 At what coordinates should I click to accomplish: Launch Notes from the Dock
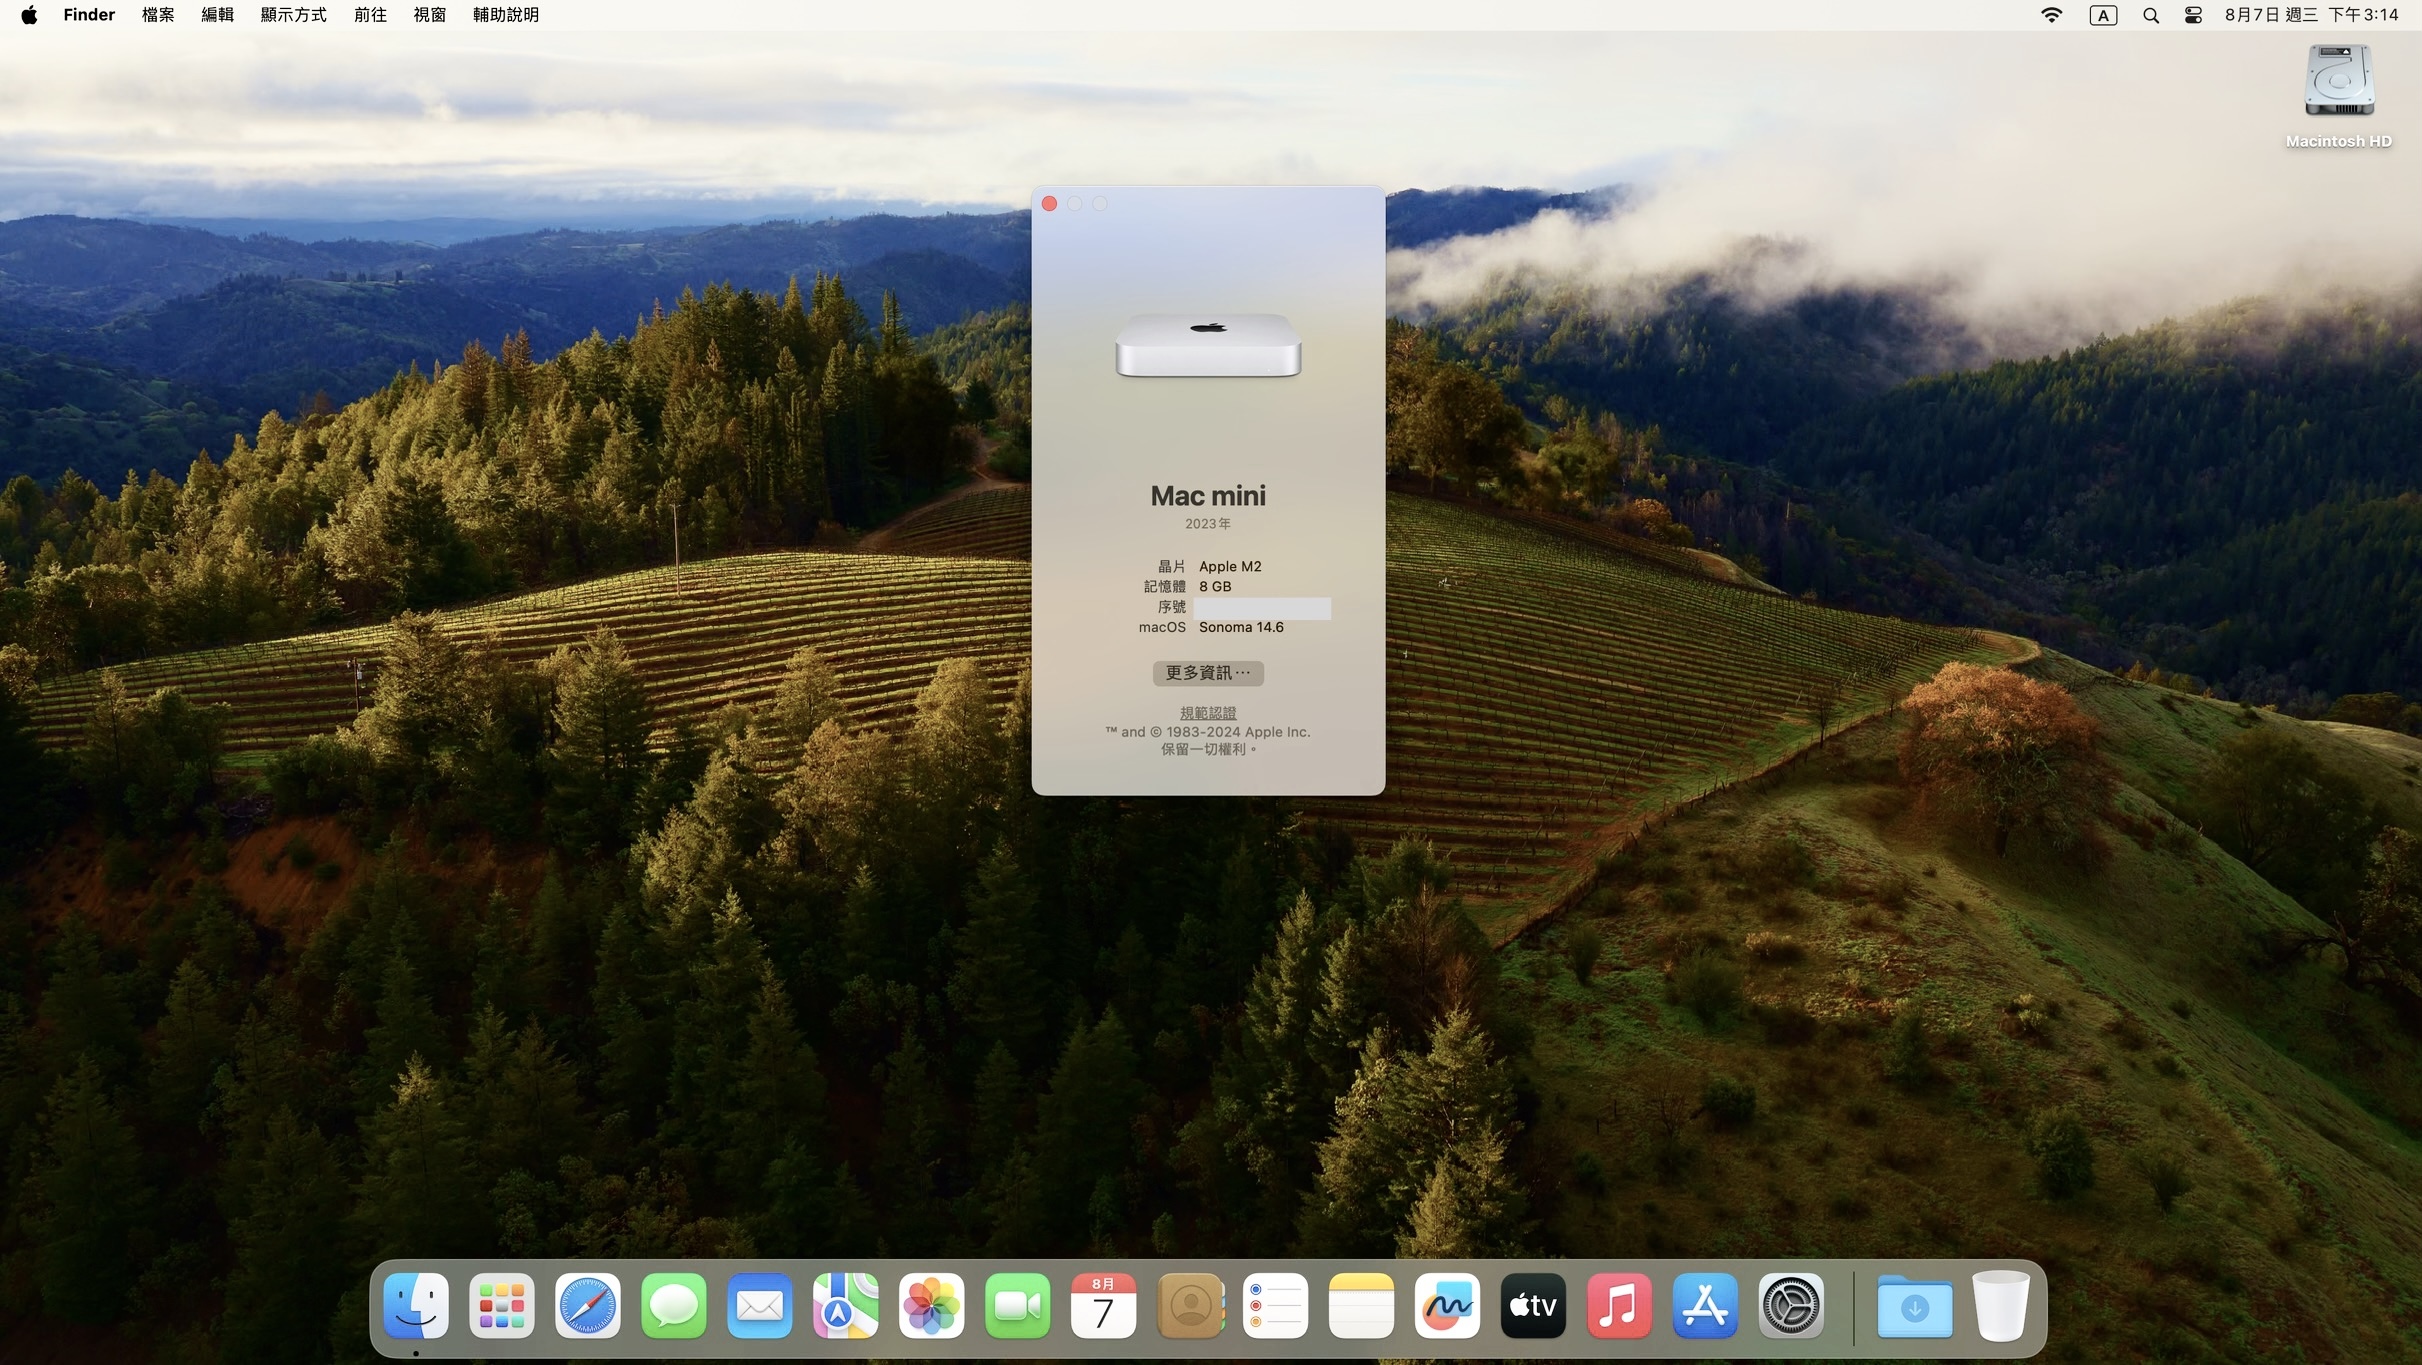click(1362, 1305)
